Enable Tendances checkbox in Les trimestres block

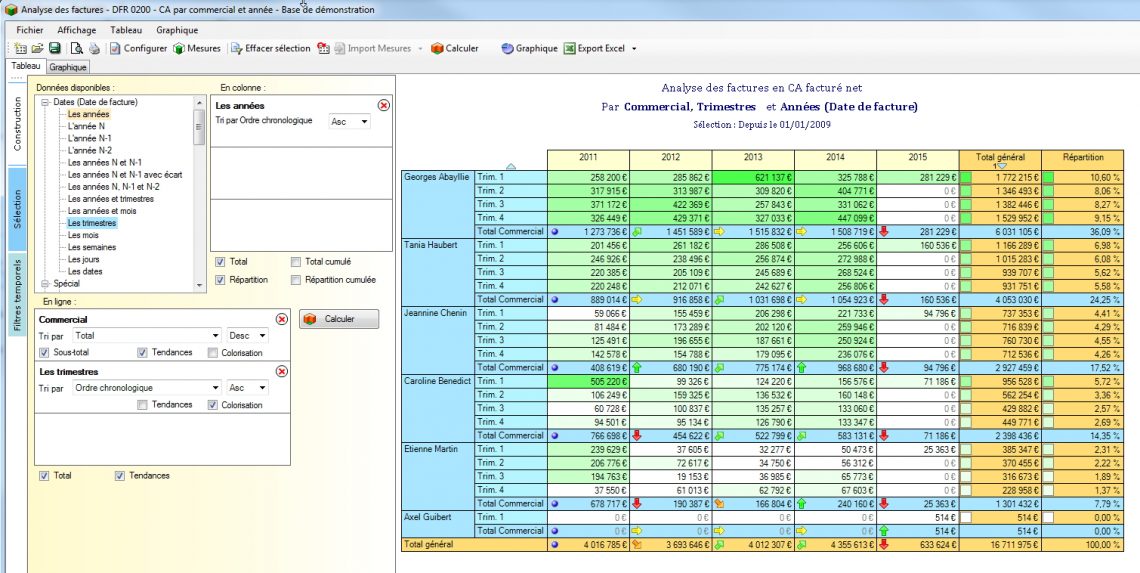point(142,405)
